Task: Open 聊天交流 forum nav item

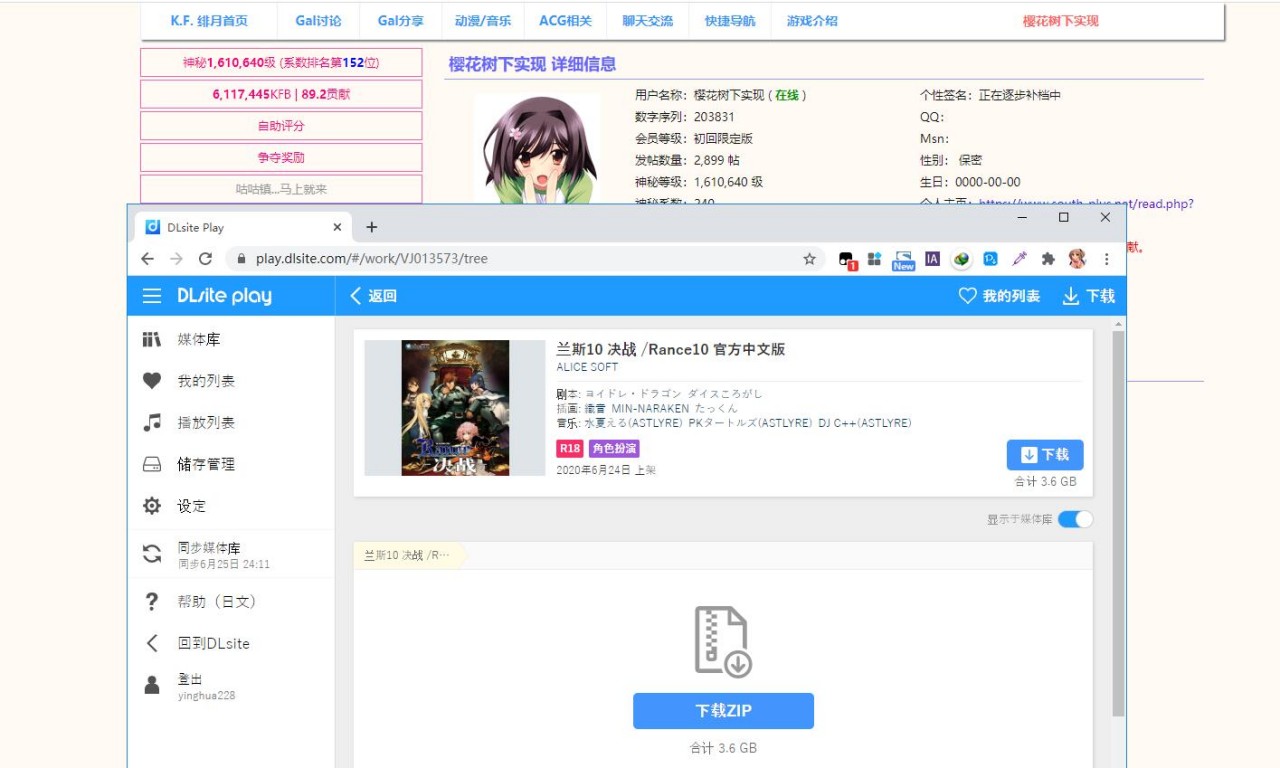Action: [x=647, y=21]
